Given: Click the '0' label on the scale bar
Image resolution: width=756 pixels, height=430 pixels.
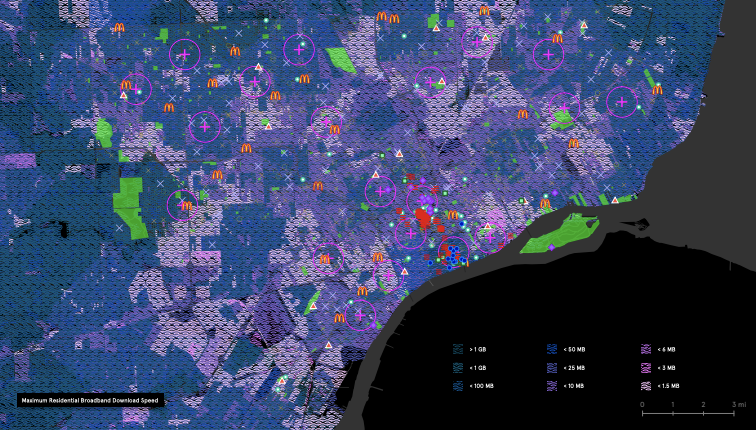Looking at the screenshot, I should [x=642, y=404].
